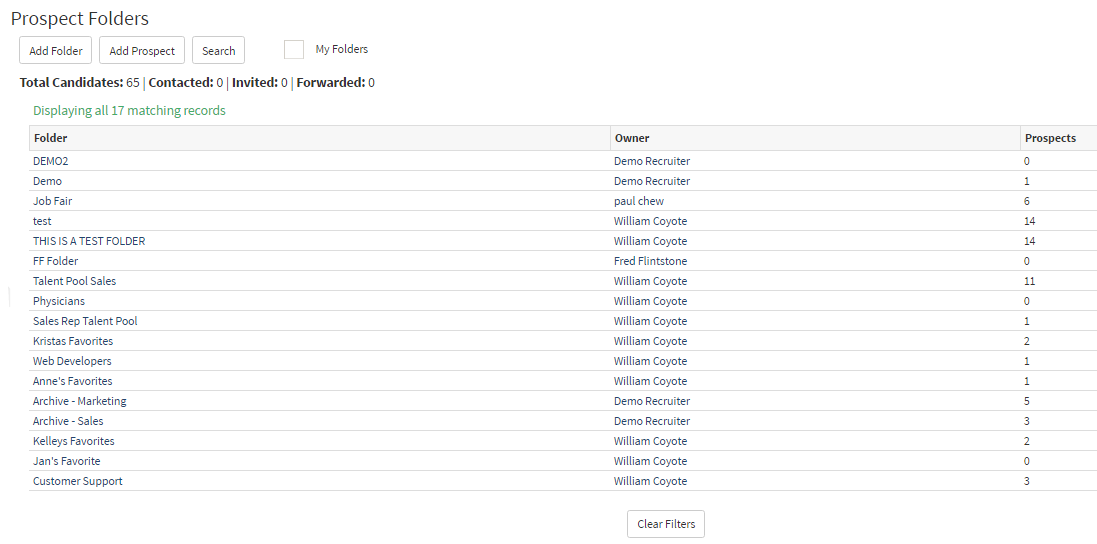Open the Kelleys Favorites folder
This screenshot has height=544, width=1097.
click(74, 441)
